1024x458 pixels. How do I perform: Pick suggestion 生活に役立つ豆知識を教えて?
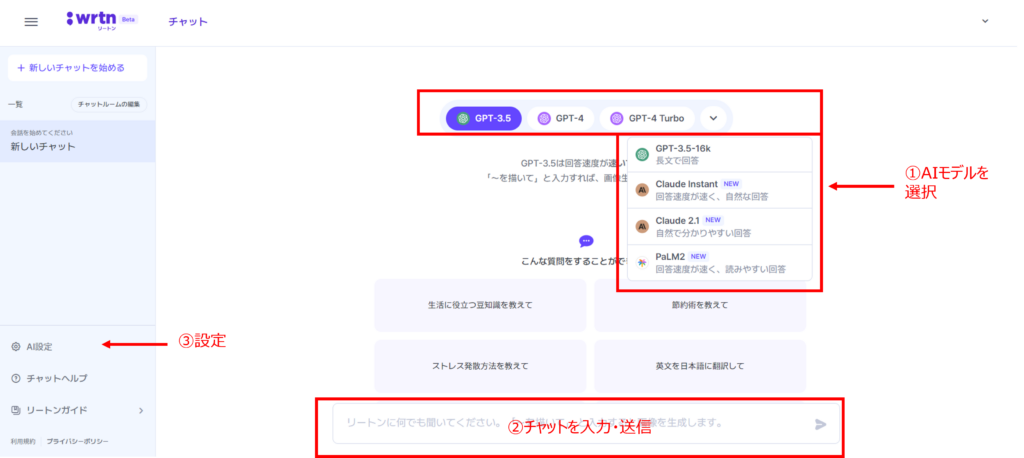(480, 305)
